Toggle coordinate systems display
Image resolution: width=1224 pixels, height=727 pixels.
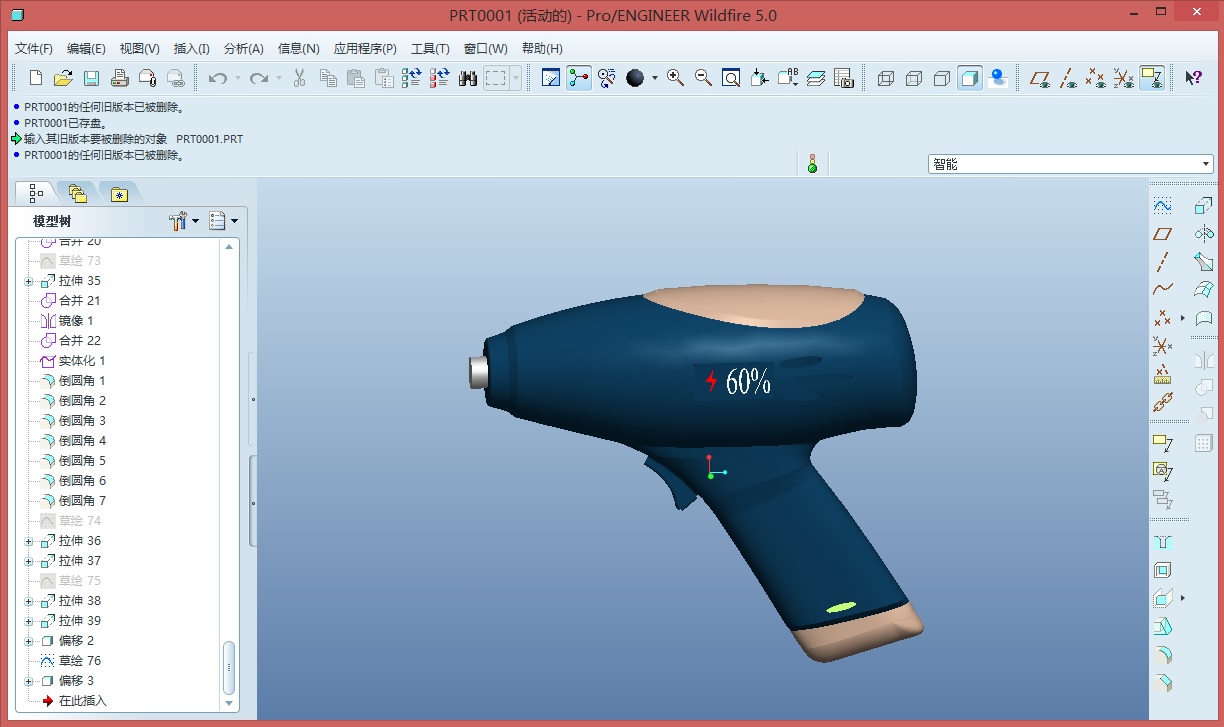1124,78
